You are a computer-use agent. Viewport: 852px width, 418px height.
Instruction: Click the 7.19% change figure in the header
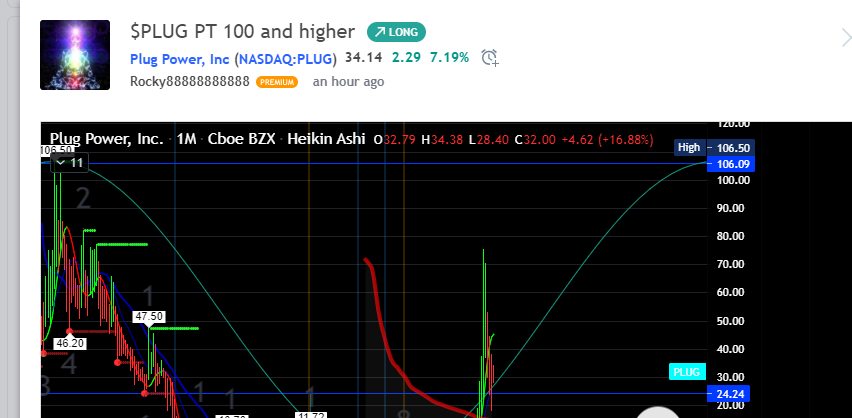[449, 57]
